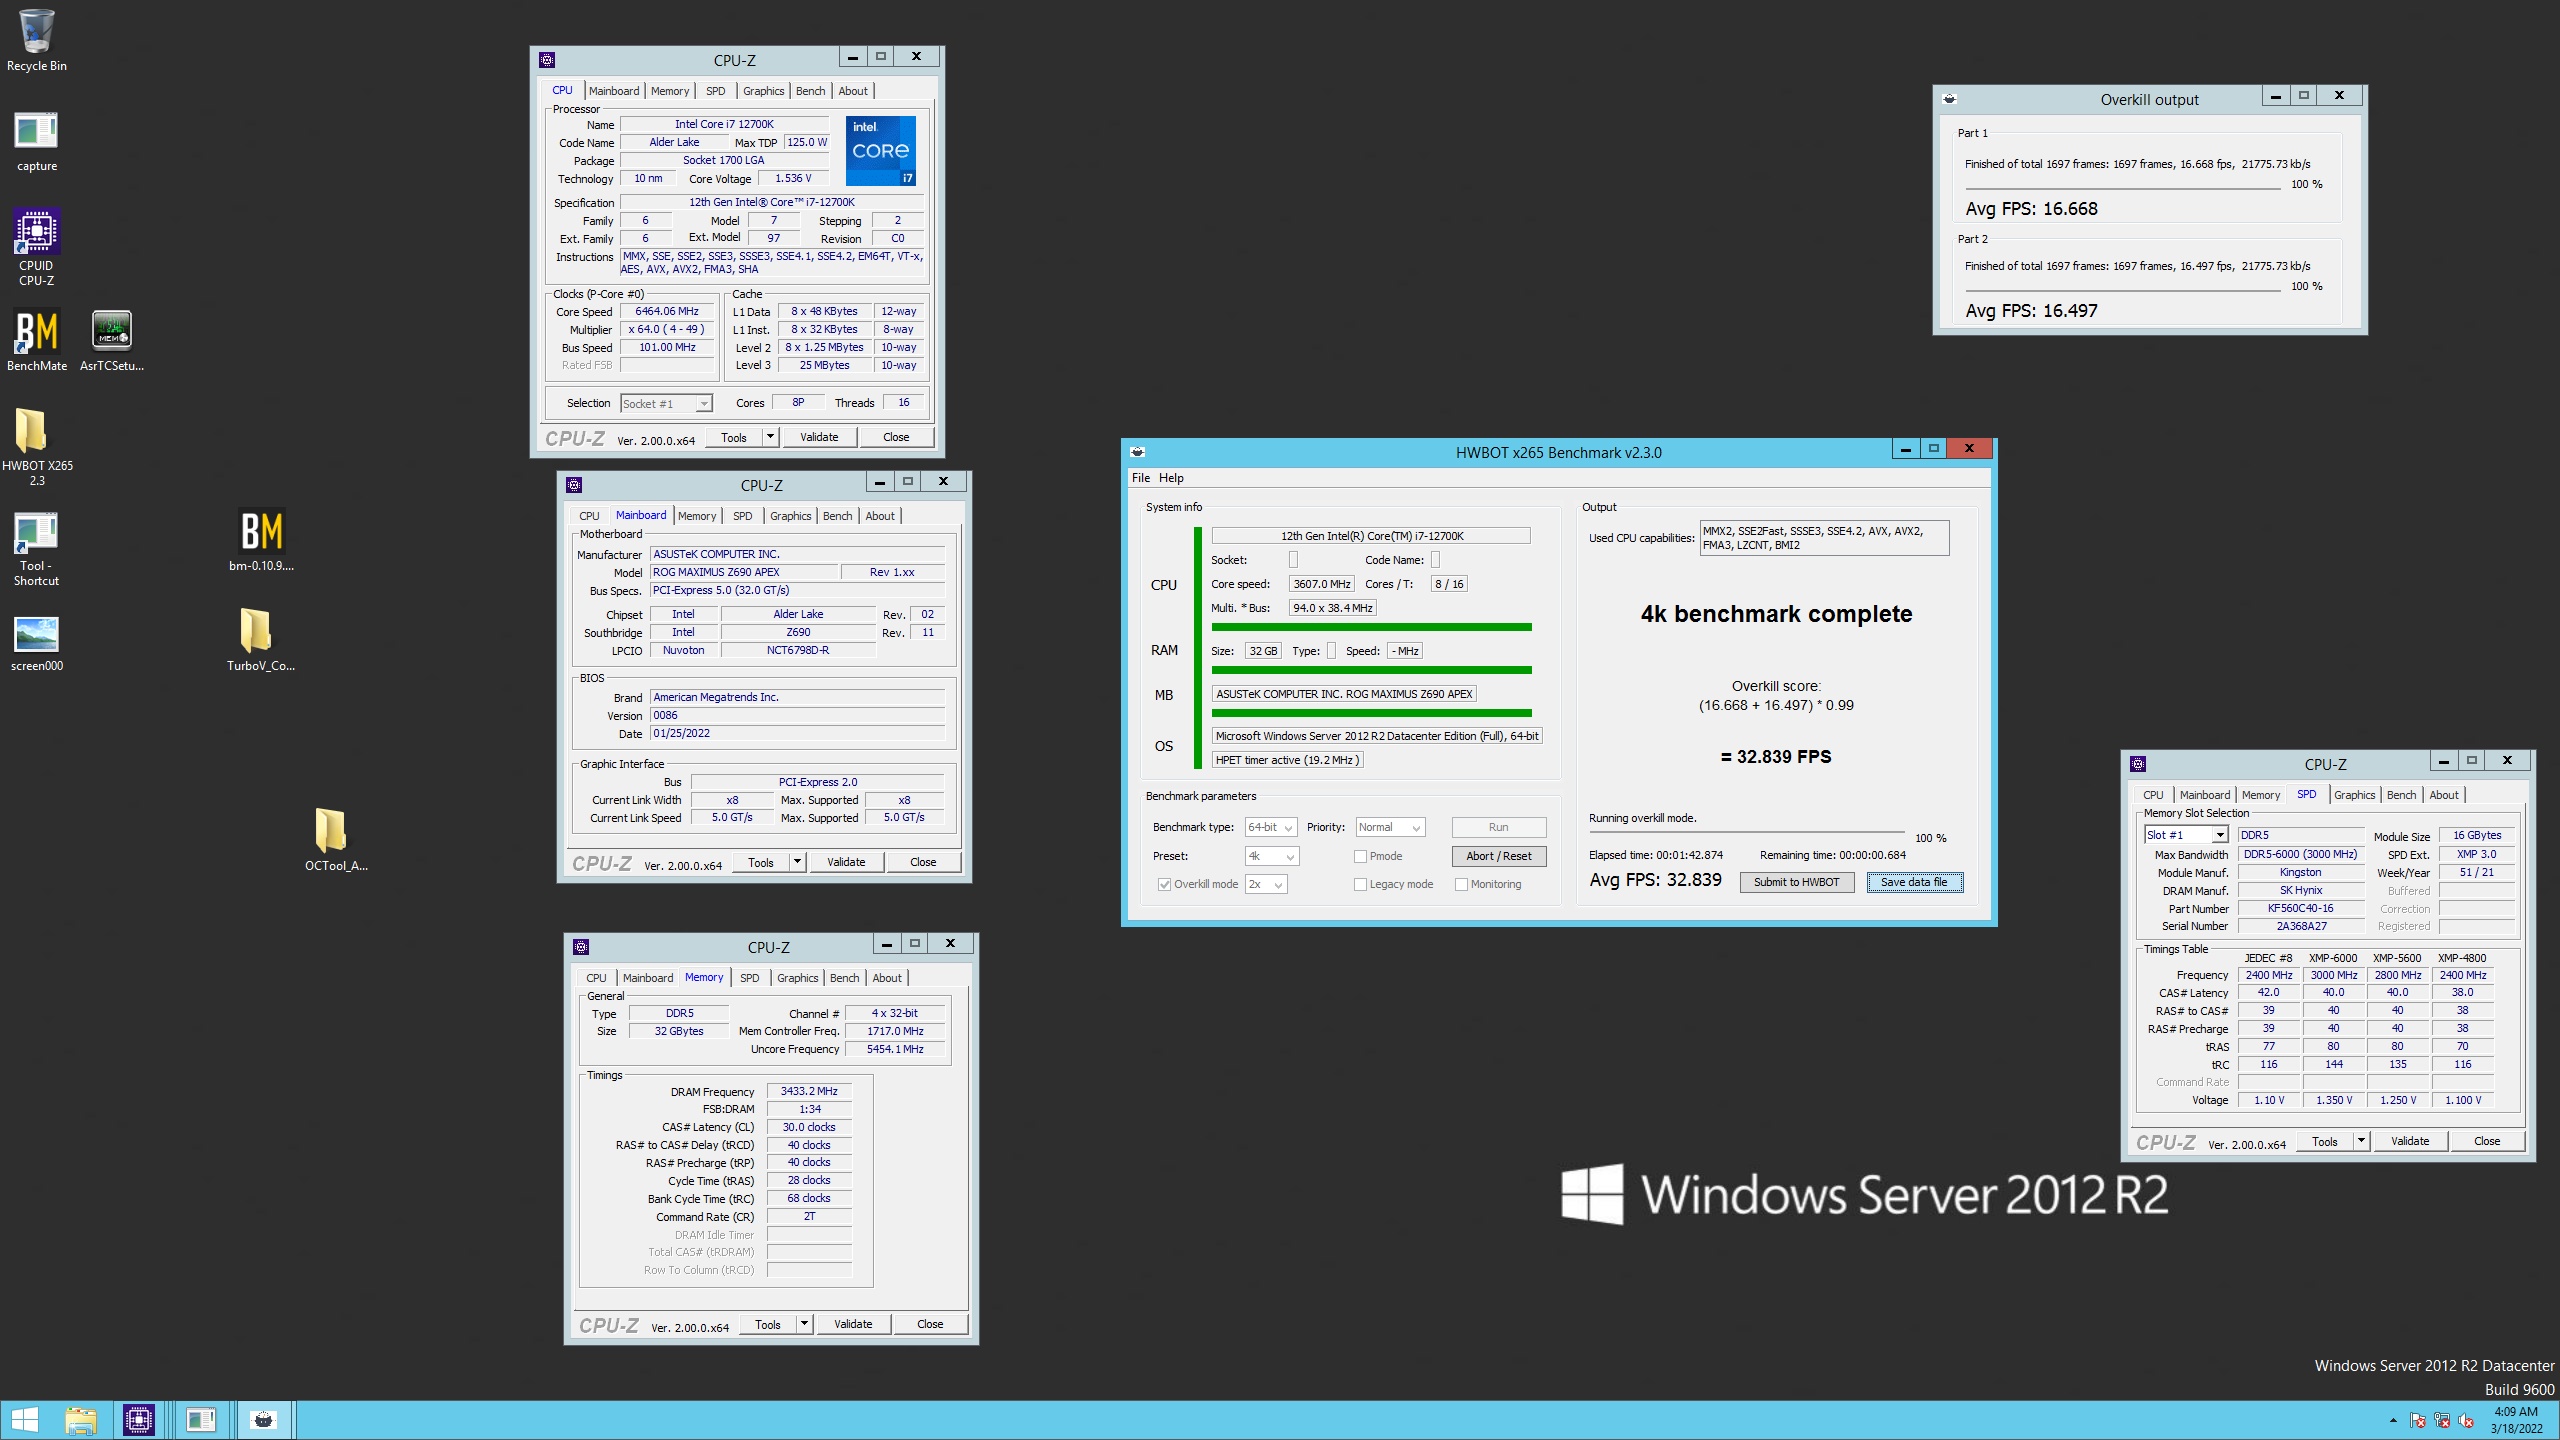
Task: Click the Part 1 progress bar
Action: 2122,186
